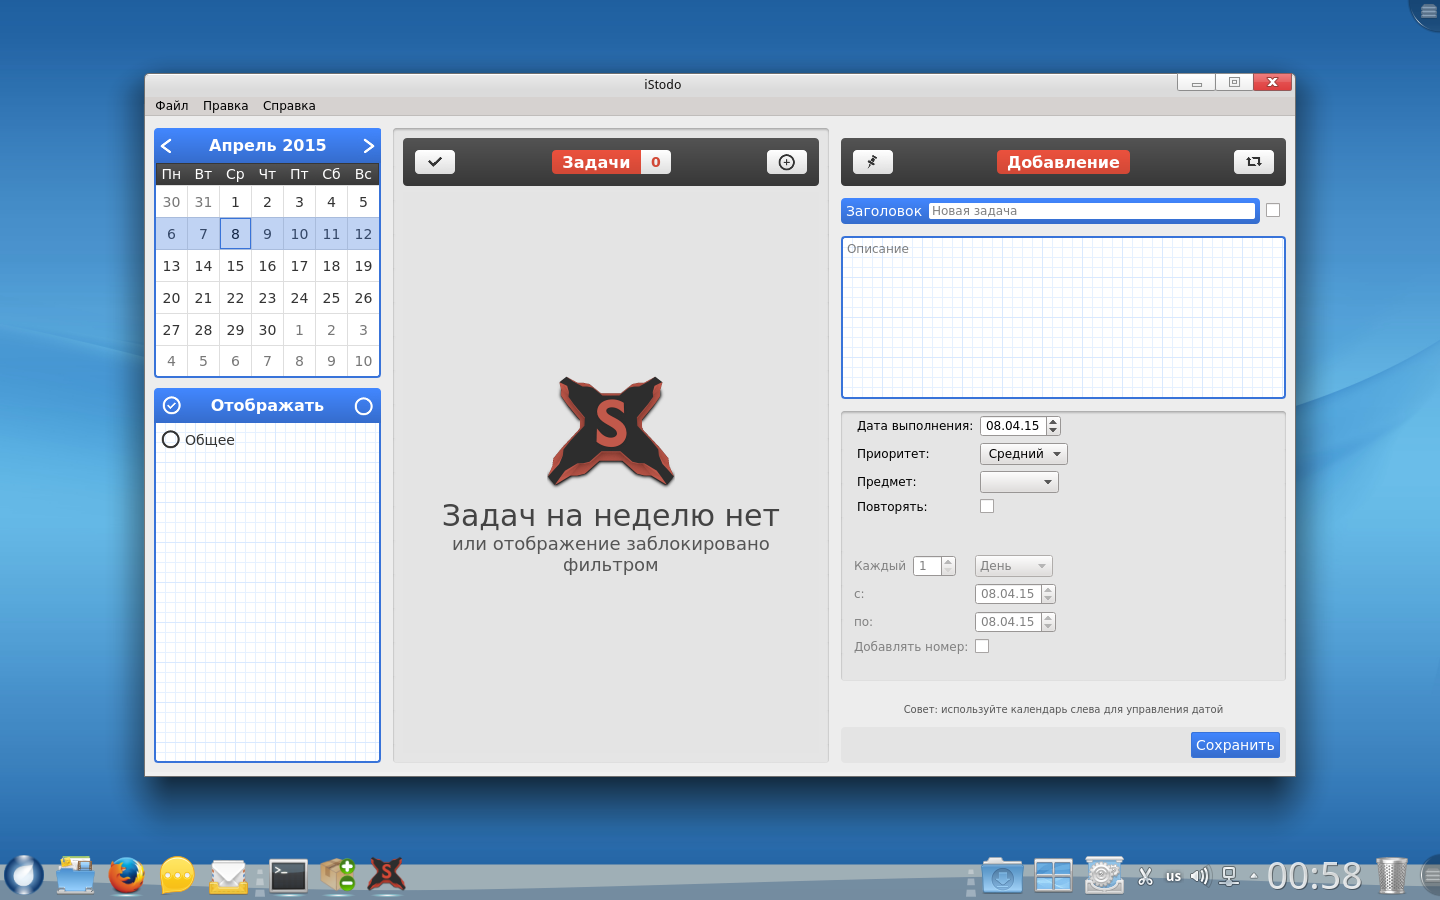Click the Апрель 2015 month title
The image size is (1440, 900).
click(267, 146)
